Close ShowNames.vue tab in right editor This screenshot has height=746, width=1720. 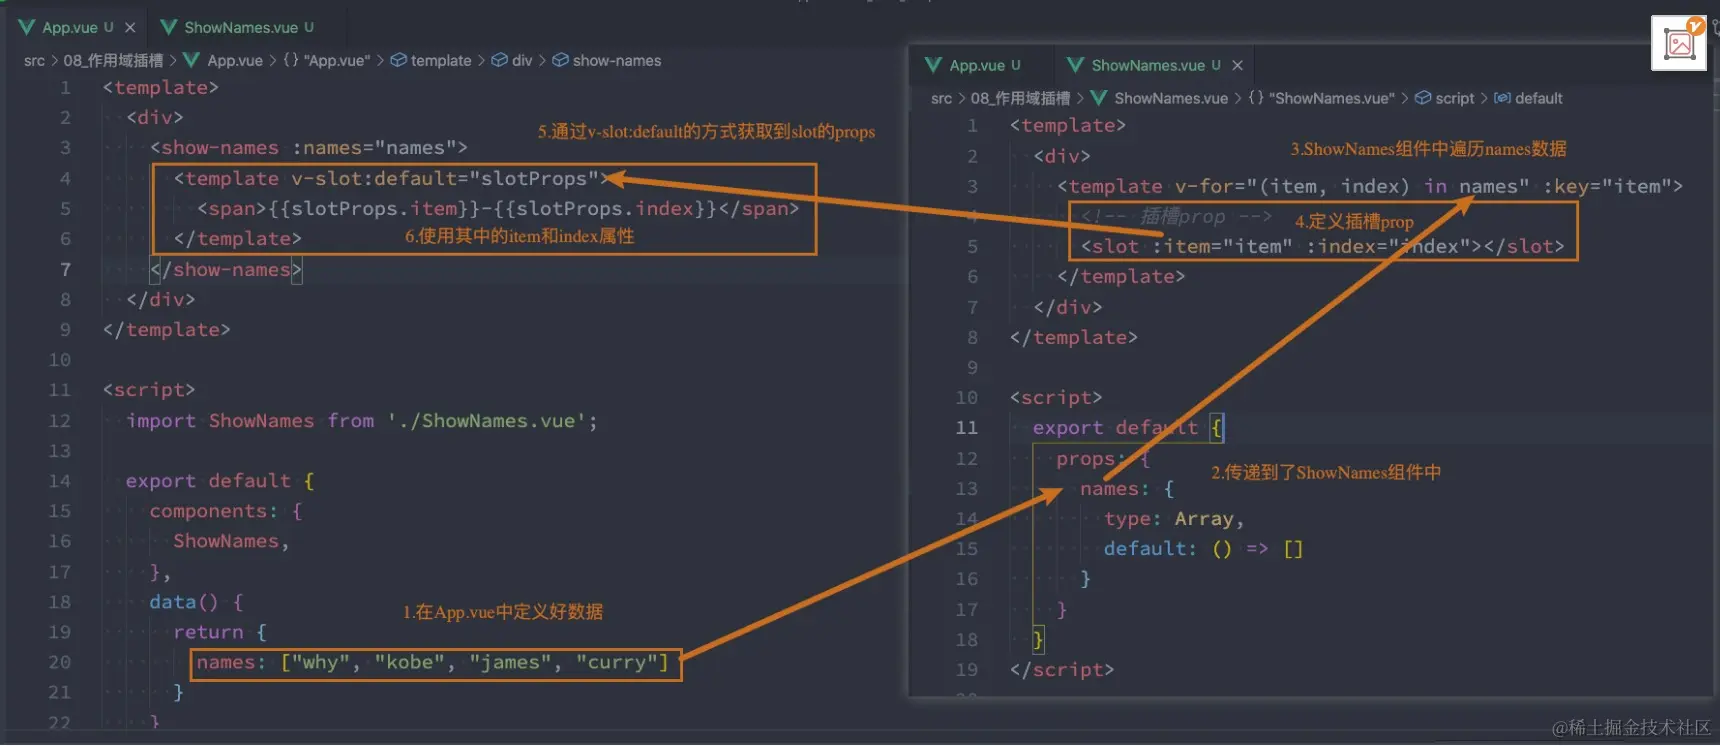(x=1237, y=65)
